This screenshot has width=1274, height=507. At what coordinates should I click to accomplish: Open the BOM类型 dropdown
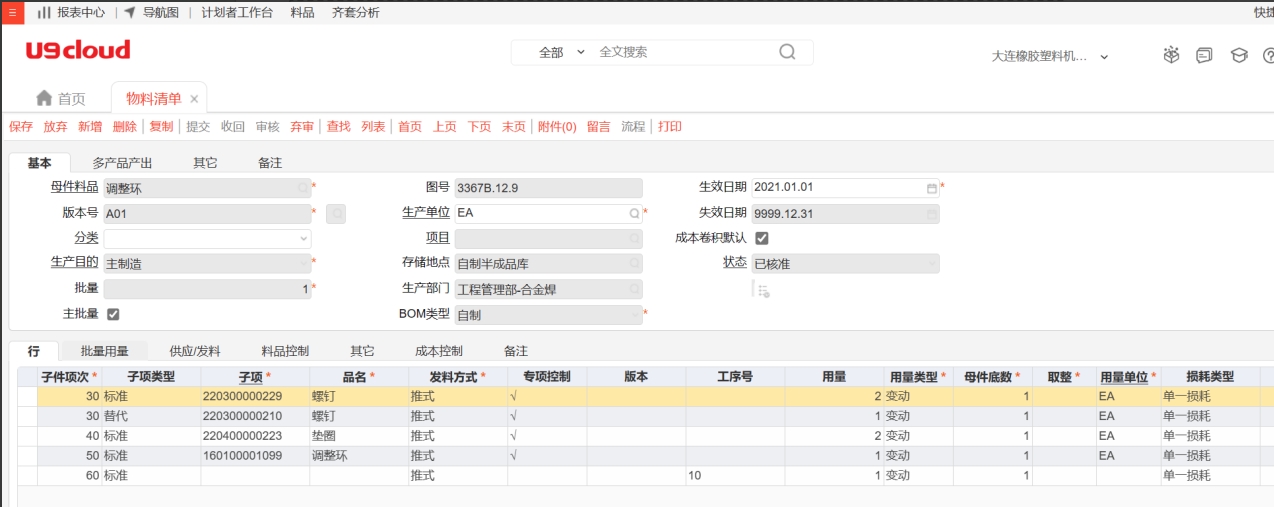(x=634, y=315)
